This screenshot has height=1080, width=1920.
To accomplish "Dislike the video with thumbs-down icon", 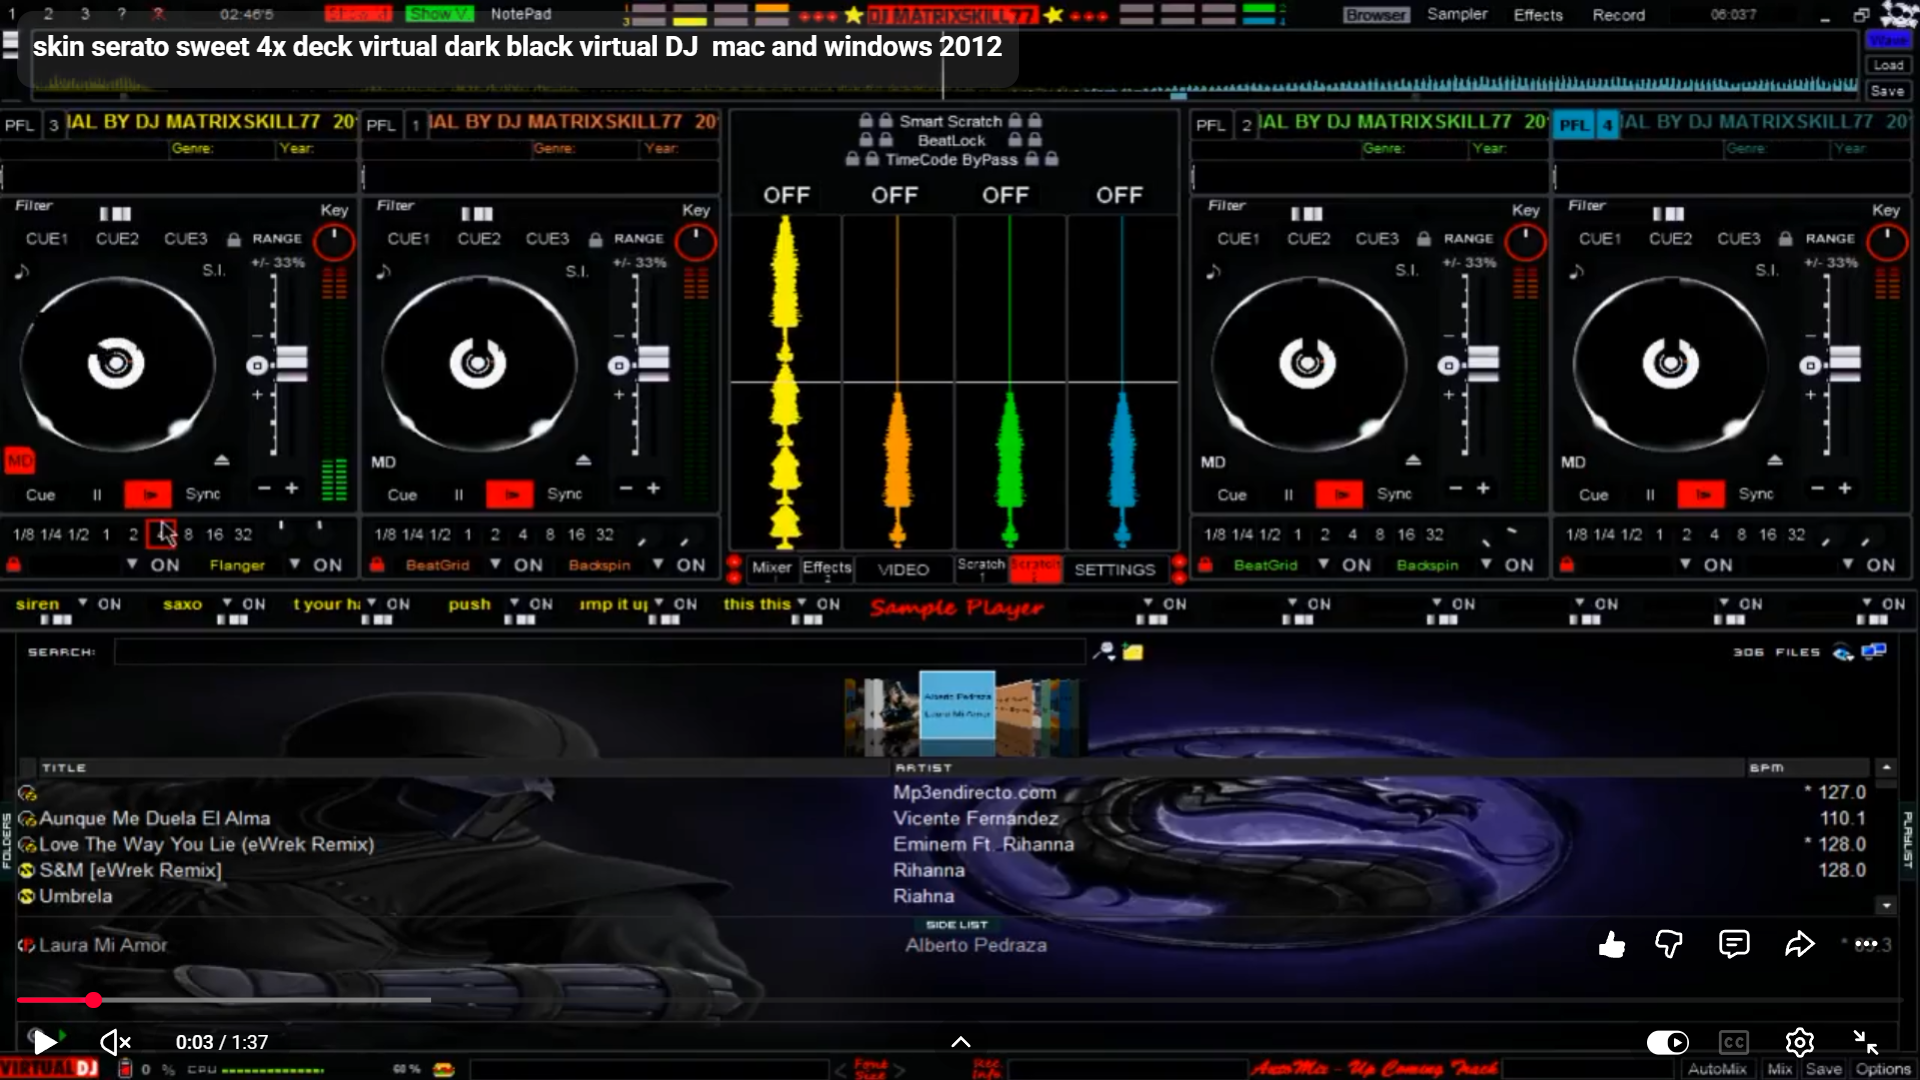I will tap(1669, 944).
